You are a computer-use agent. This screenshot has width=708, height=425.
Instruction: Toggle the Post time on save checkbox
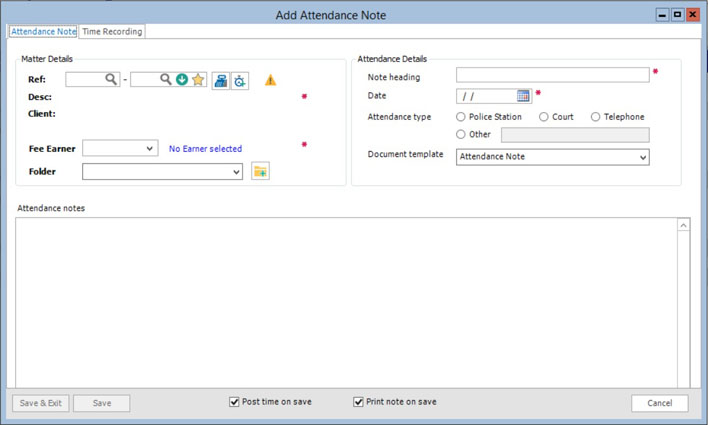click(x=235, y=402)
